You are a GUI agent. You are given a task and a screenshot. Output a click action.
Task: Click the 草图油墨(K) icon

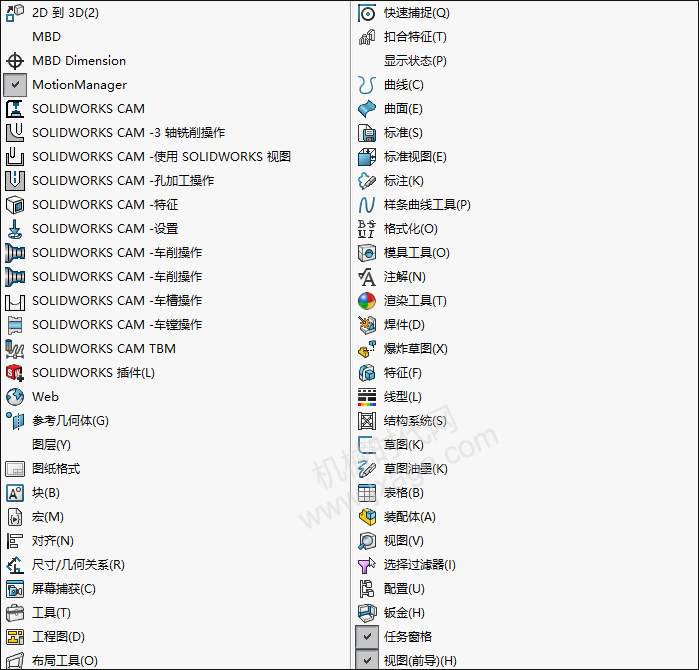tap(367, 469)
